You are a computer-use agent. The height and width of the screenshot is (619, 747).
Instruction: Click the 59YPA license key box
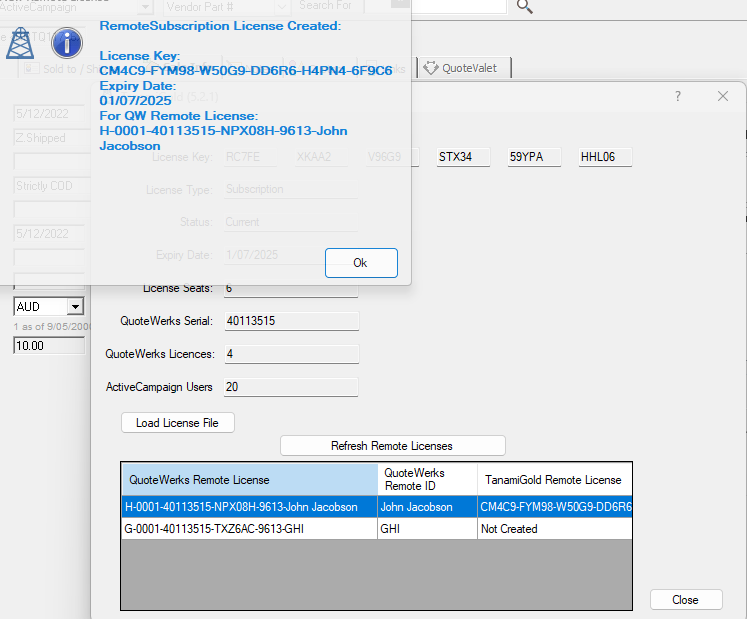click(534, 157)
